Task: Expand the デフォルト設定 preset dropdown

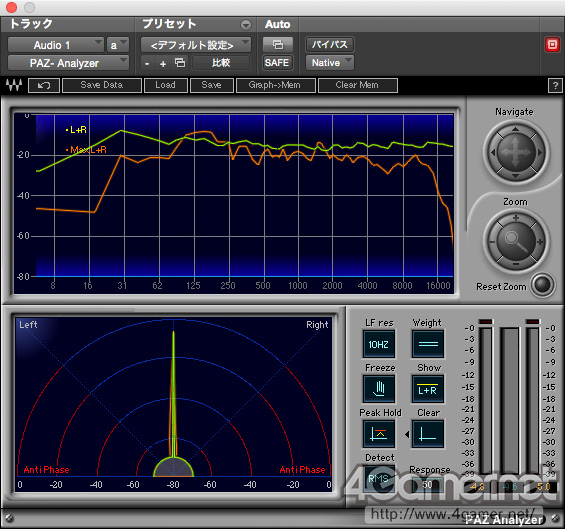Action: click(196, 45)
